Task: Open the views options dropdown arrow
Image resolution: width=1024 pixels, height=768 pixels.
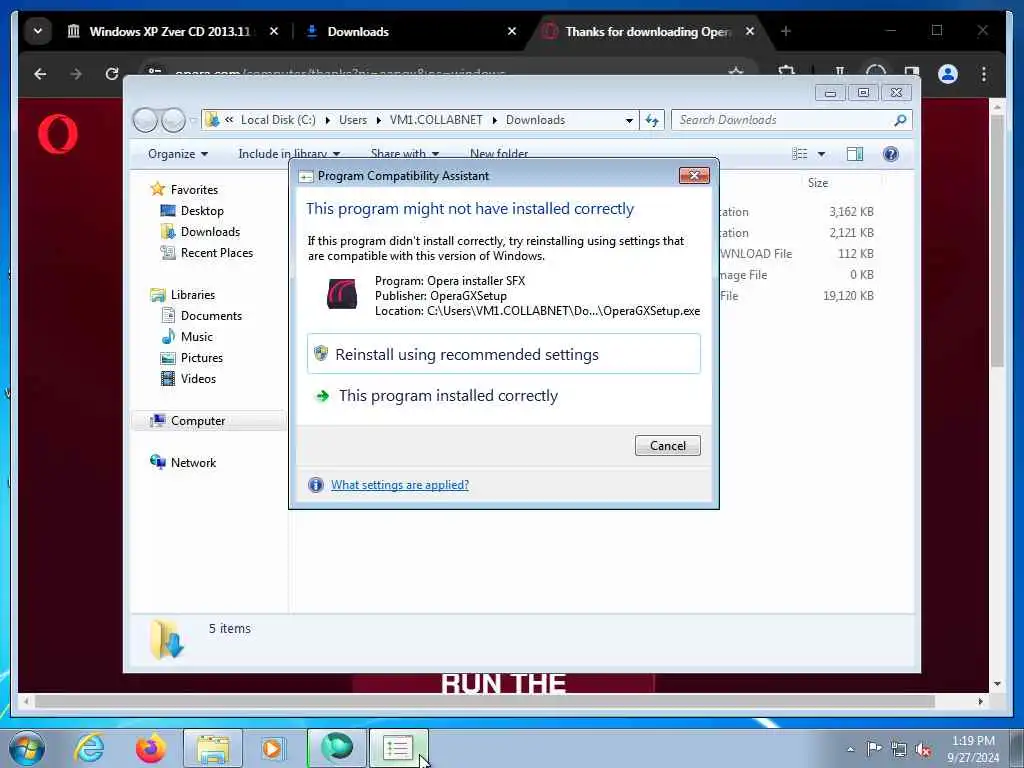Action: coord(822,154)
